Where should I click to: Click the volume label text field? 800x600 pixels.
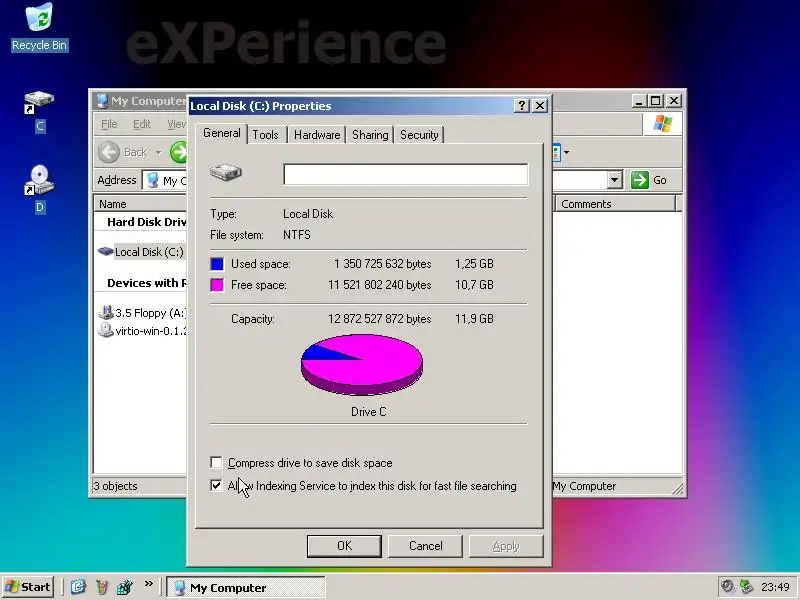tap(406, 174)
